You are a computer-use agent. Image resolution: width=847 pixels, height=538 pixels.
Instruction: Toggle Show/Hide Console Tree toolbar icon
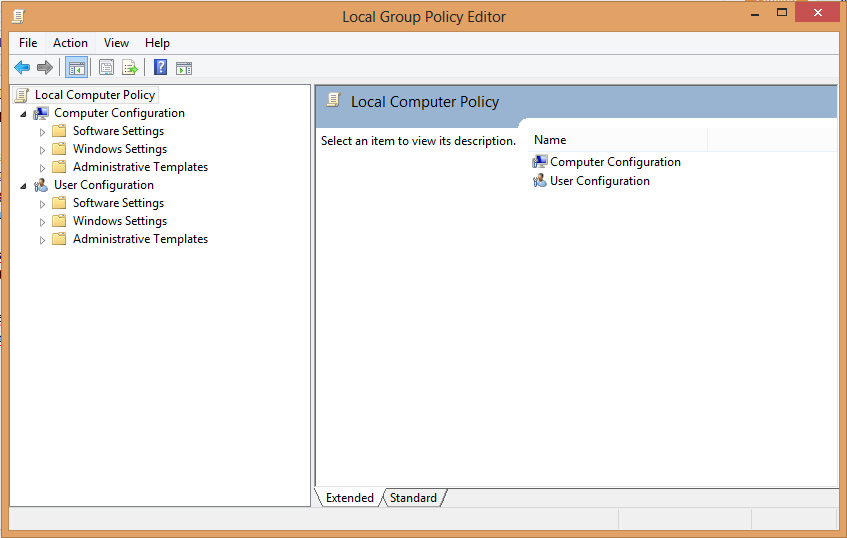coord(76,68)
